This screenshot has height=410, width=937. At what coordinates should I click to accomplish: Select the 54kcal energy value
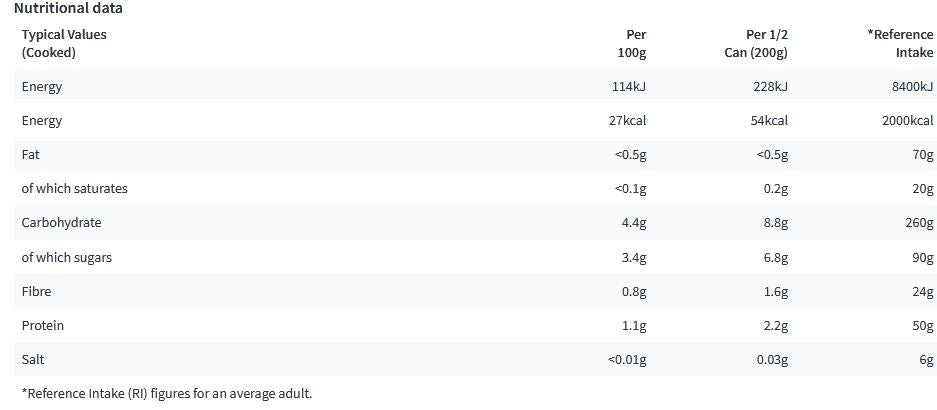pos(768,121)
